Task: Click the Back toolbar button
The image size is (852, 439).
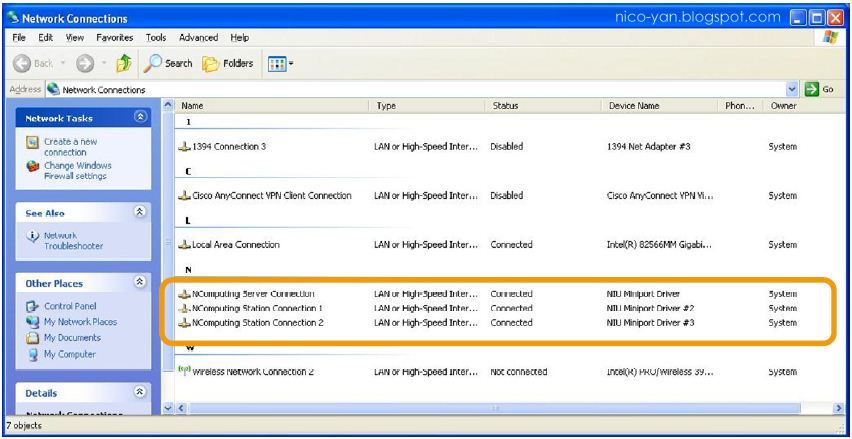Action: tap(34, 64)
